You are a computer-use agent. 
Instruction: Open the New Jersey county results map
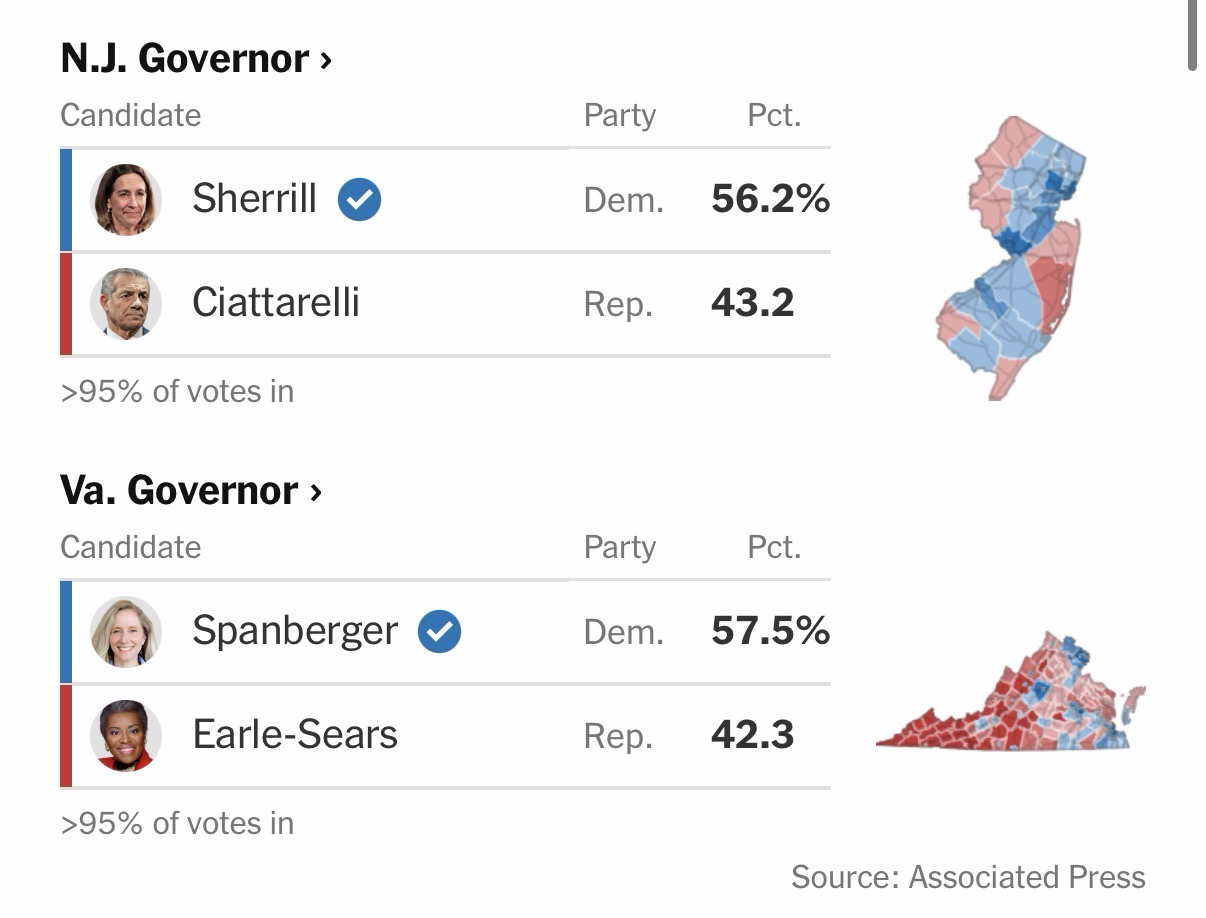(x=1010, y=258)
